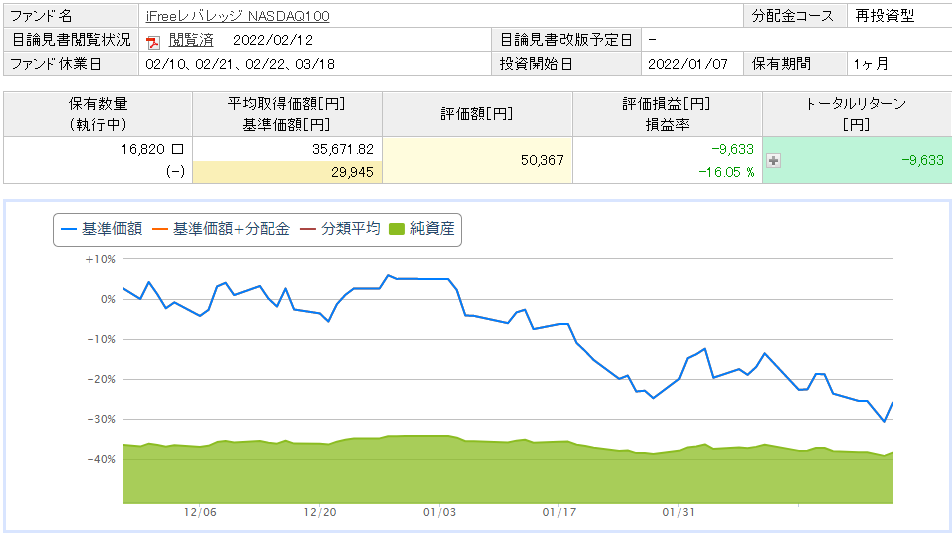Select the 再投資型 distribution course value
Image resolution: width=952 pixels, height=533 pixels.
click(885, 16)
